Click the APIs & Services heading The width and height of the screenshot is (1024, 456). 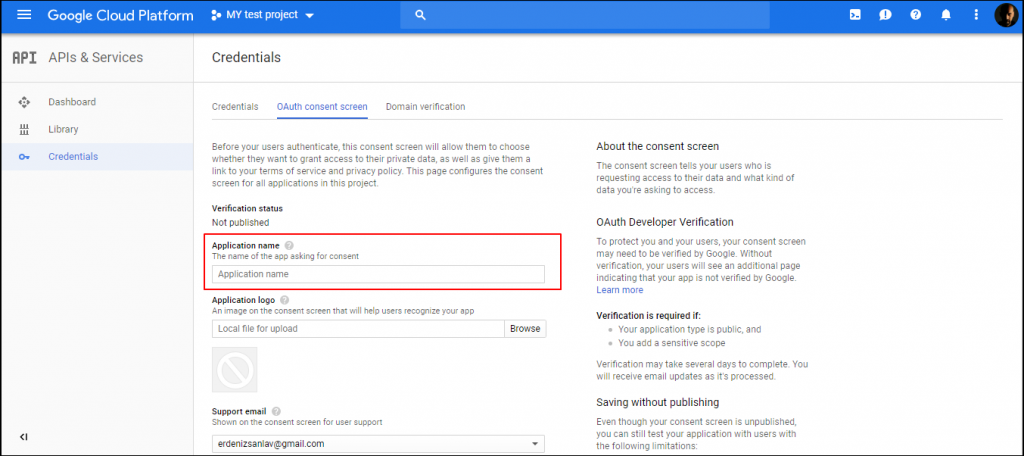tap(95, 57)
